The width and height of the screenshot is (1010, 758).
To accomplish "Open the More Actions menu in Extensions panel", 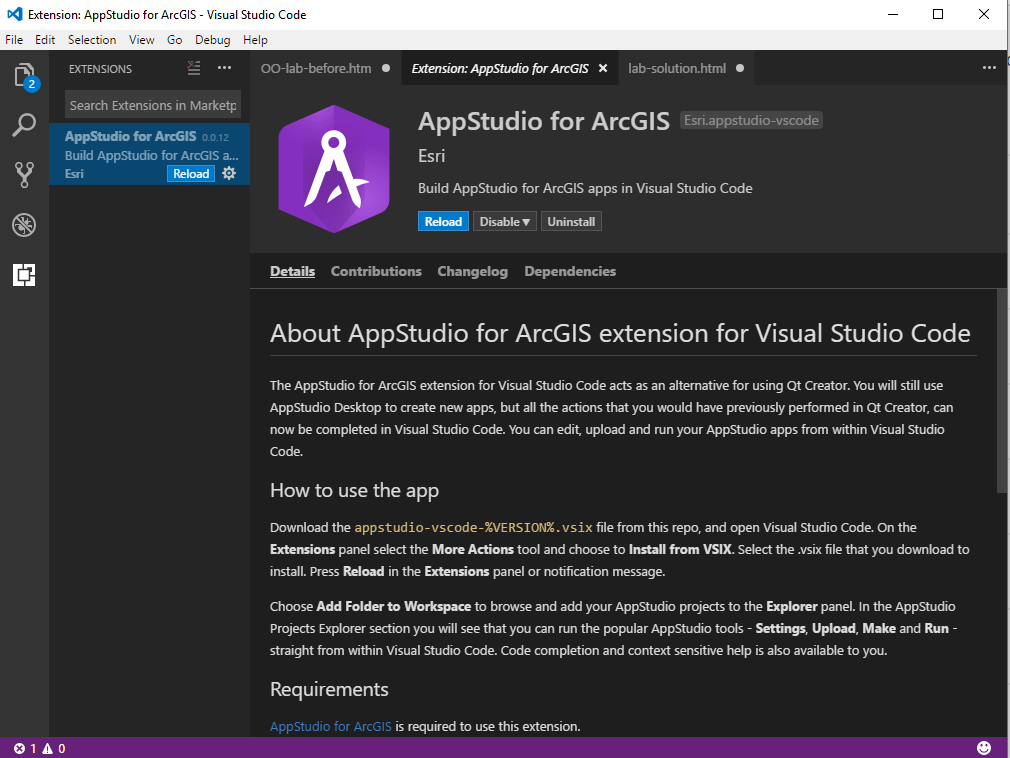I will pyautogui.click(x=224, y=68).
